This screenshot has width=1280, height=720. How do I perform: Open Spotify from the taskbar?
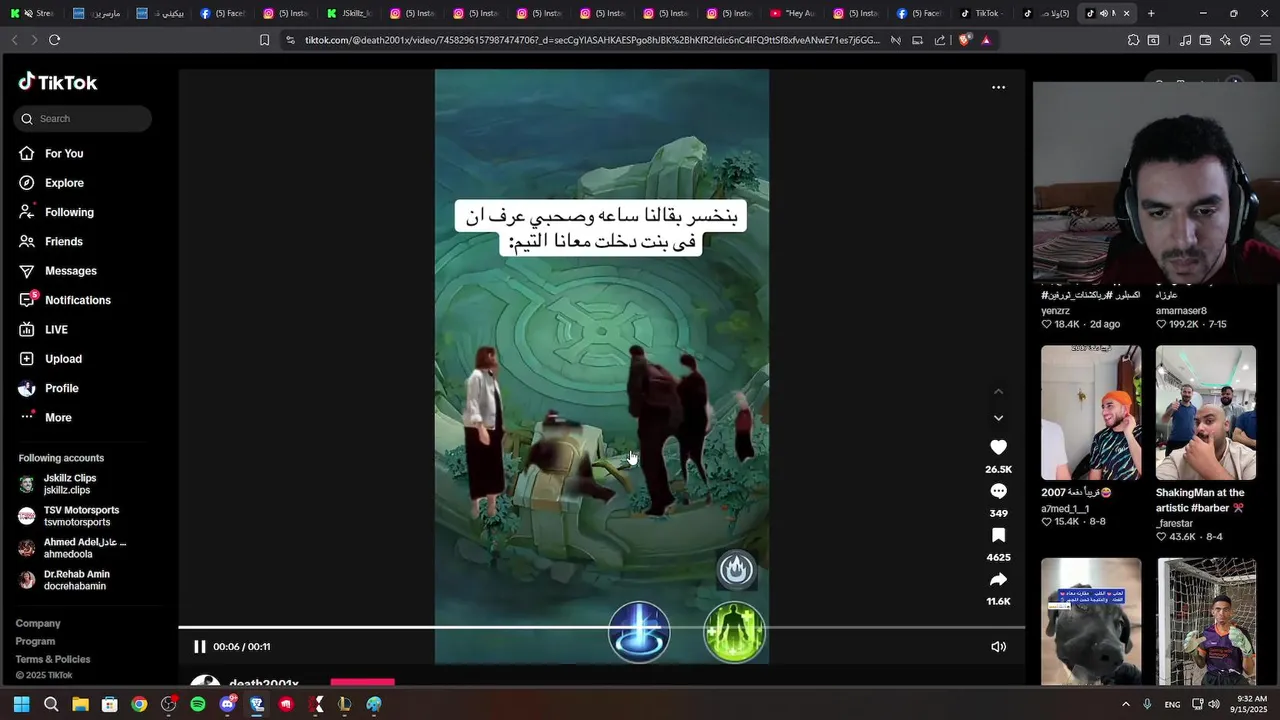point(198,704)
